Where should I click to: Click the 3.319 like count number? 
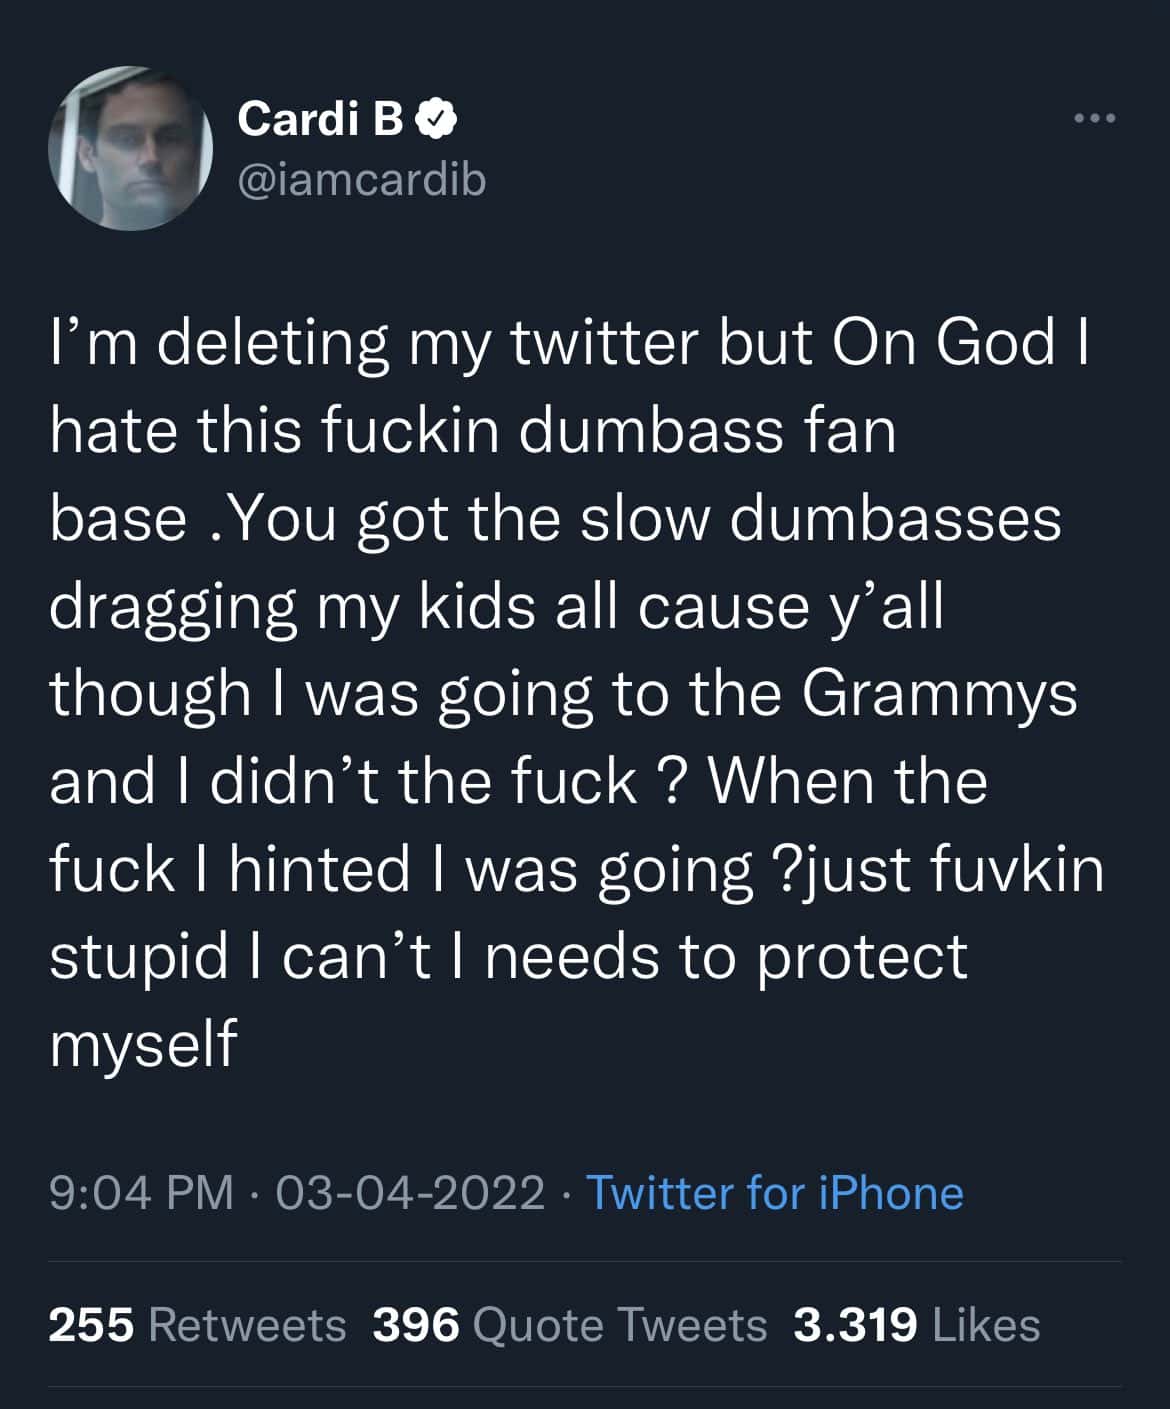coord(855,1326)
